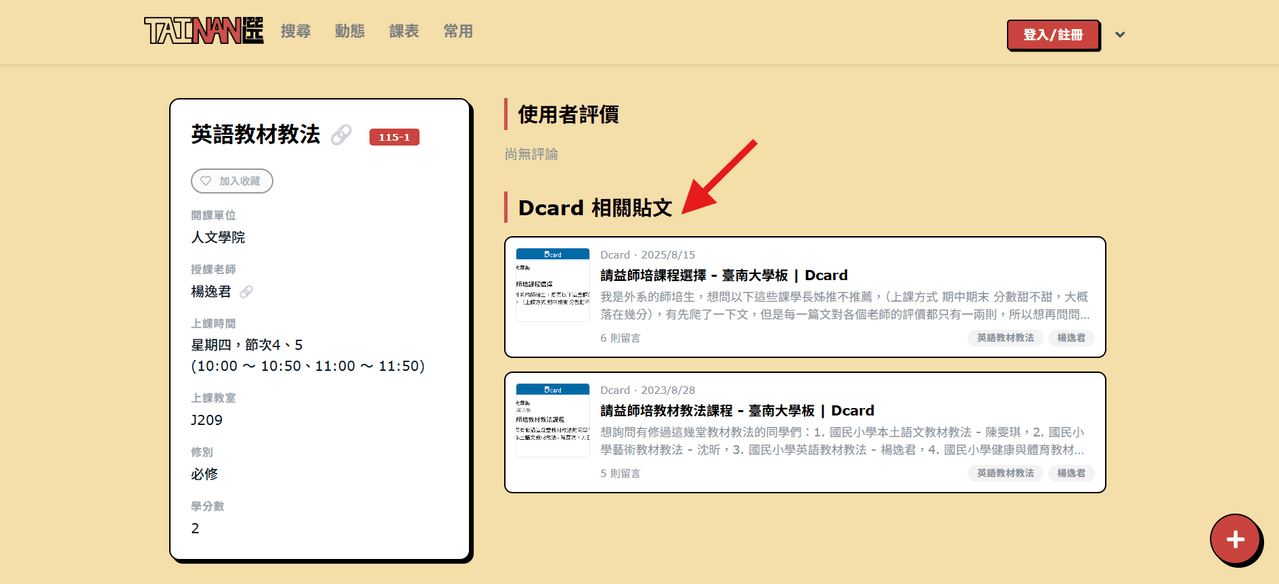The width and height of the screenshot is (1279, 584).
Task: Click the 登入/註冊 button
Action: pos(1053,34)
